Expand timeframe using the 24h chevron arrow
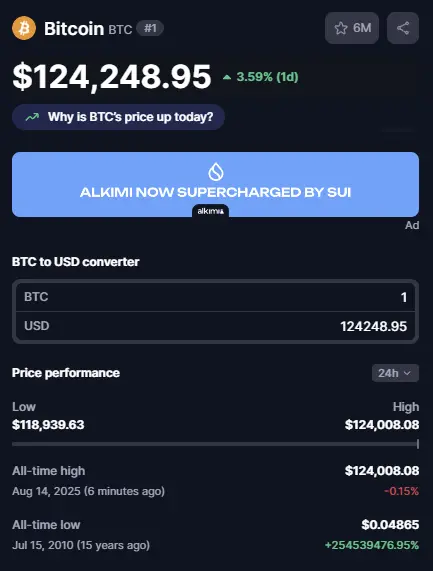This screenshot has width=433, height=571. pyautogui.click(x=408, y=373)
